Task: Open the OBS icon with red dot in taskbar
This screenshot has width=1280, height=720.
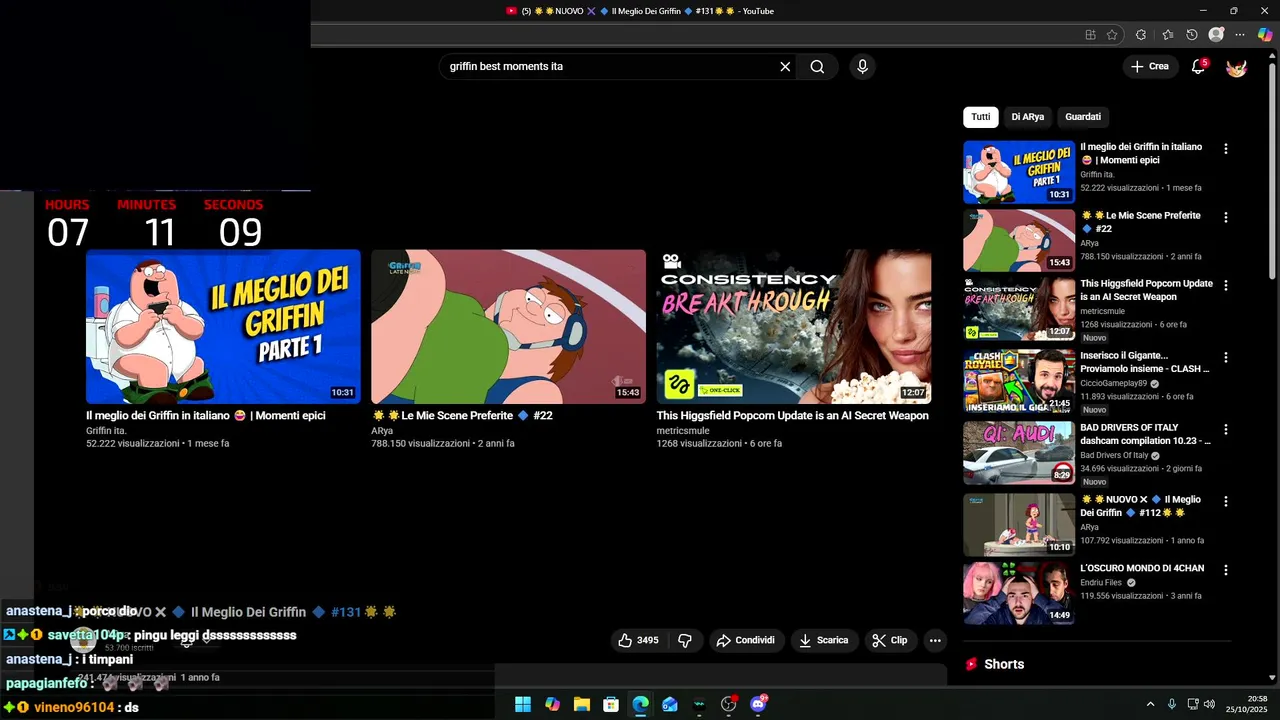Action: pos(729,704)
